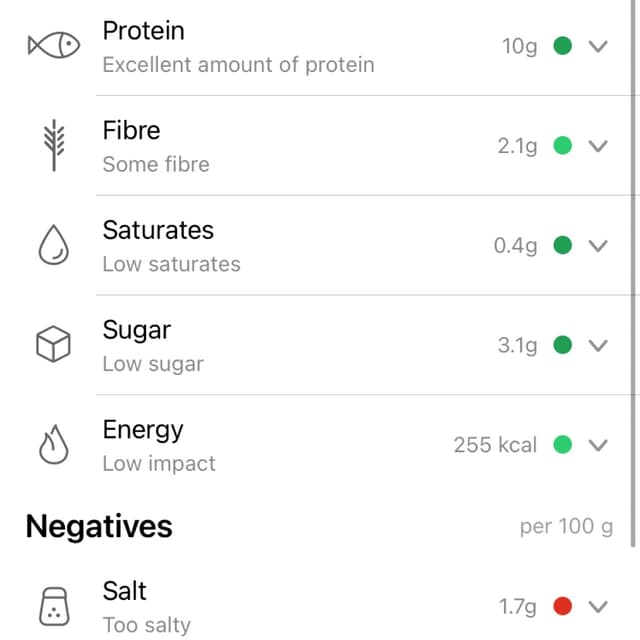Viewport: 640px width, 640px height.
Task: Tap the flame icon for Energy
Action: pos(53,446)
